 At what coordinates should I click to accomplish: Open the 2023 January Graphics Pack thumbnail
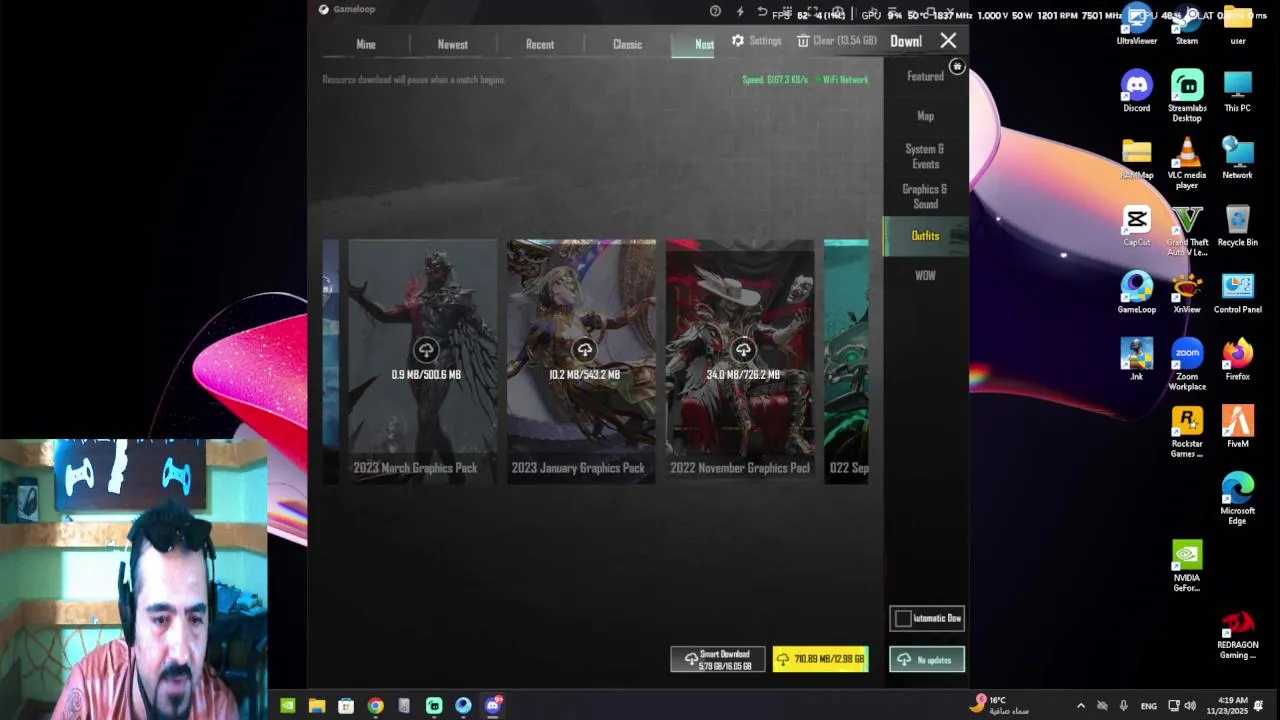pyautogui.click(x=581, y=361)
